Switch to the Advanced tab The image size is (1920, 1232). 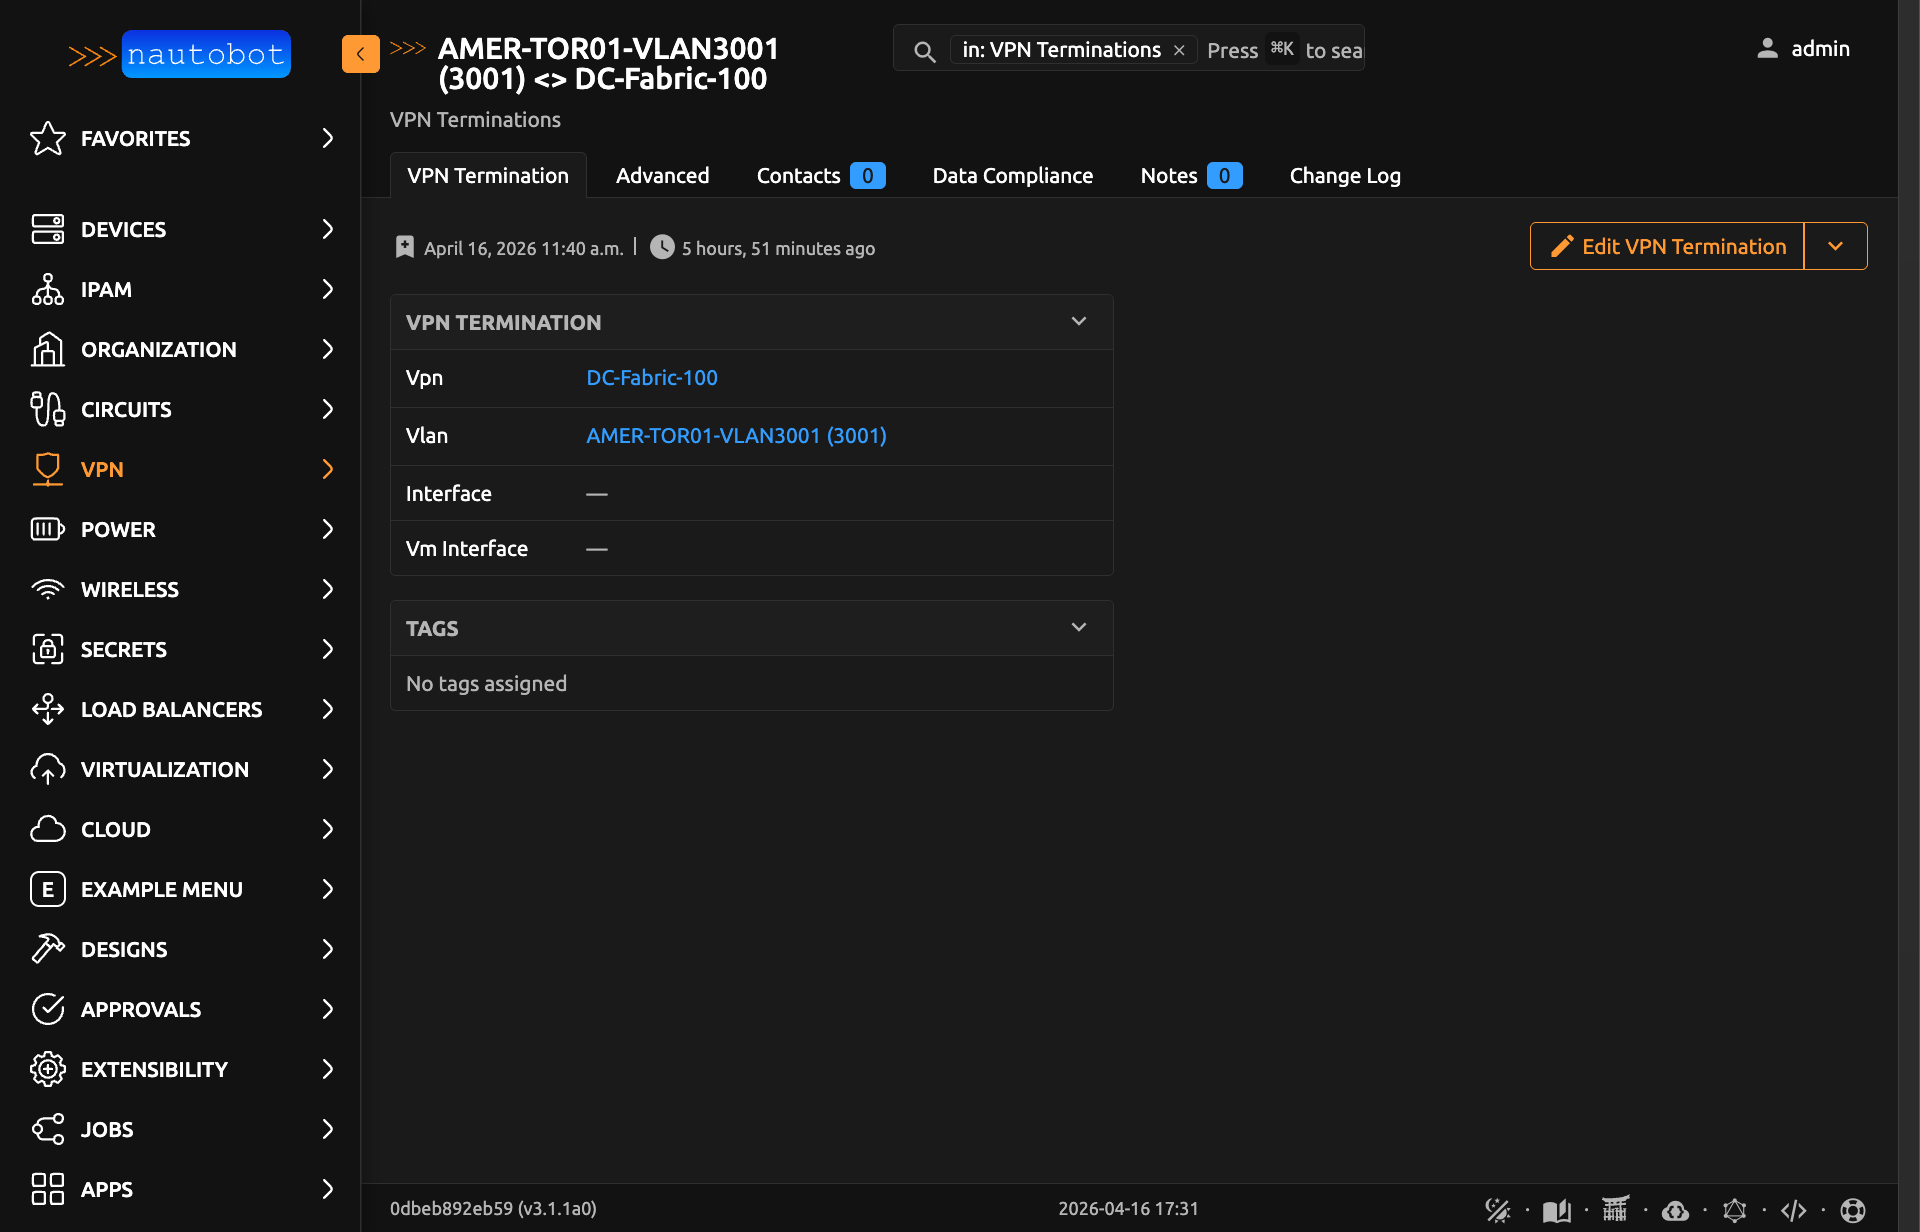click(x=662, y=176)
